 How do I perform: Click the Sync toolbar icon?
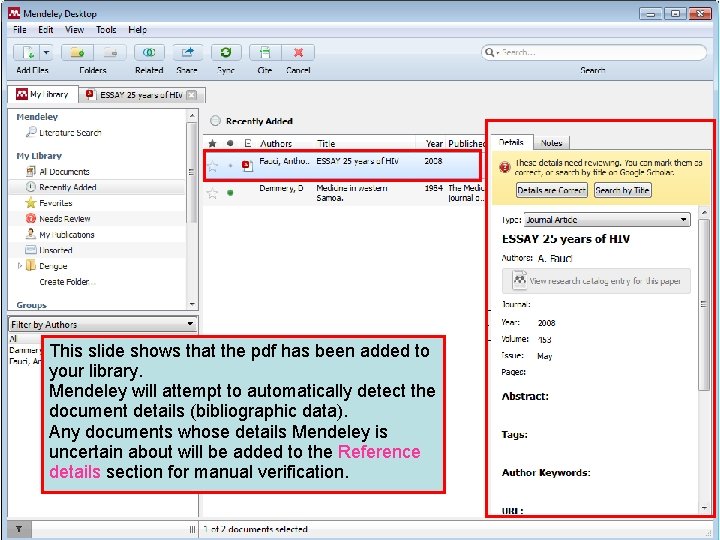226,53
